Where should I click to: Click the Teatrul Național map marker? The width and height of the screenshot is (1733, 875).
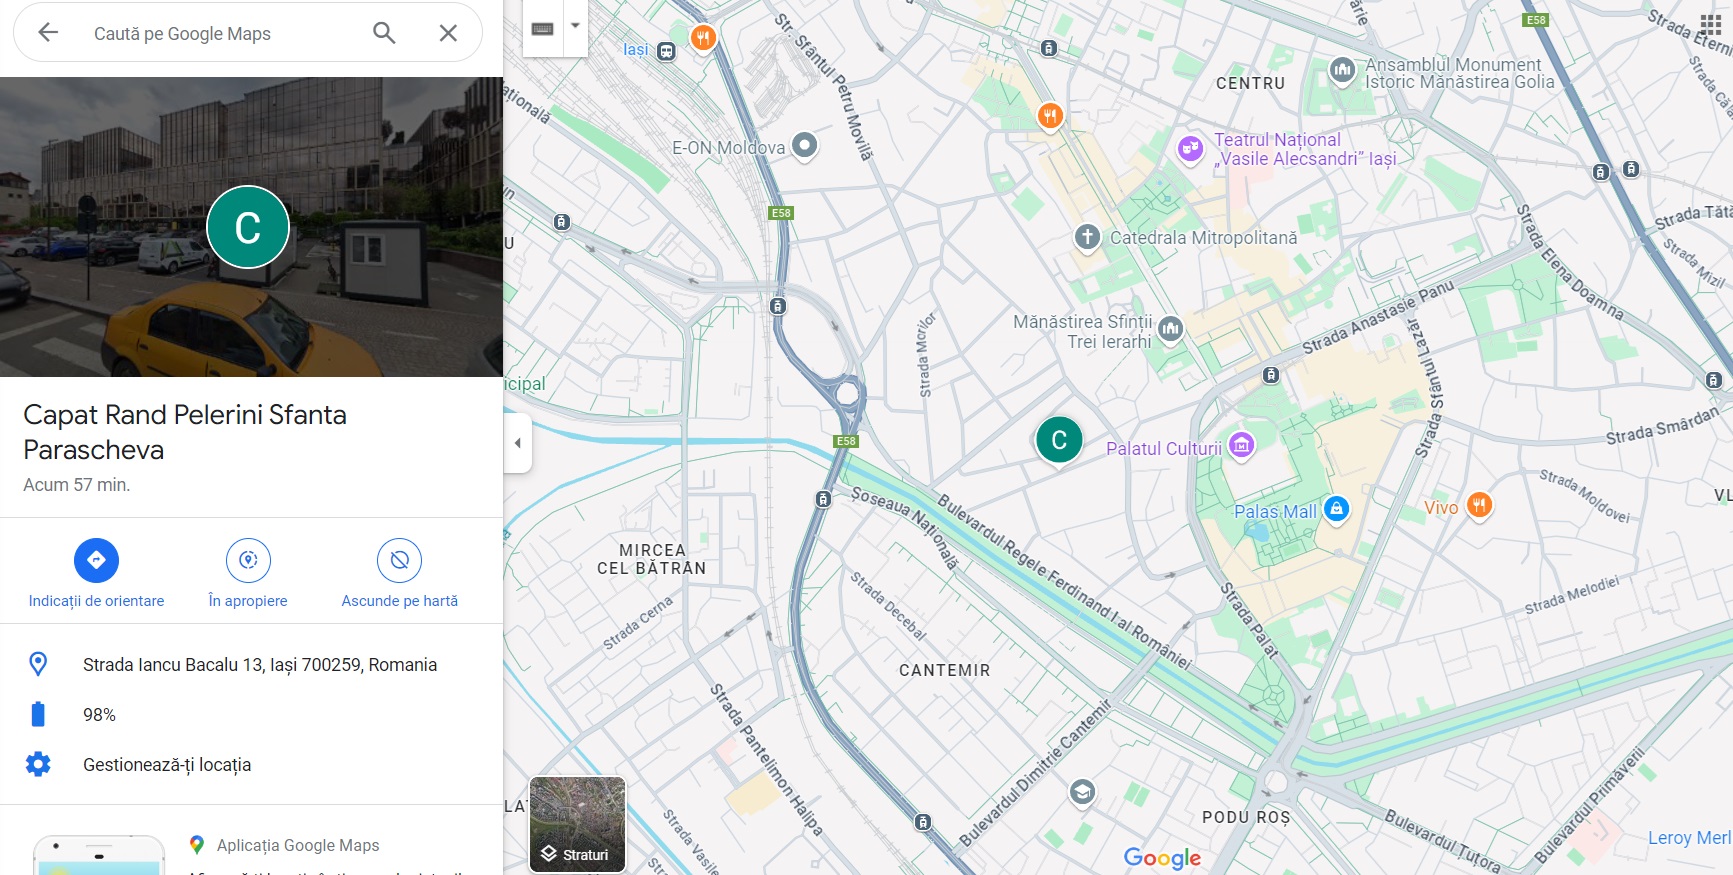(1189, 149)
